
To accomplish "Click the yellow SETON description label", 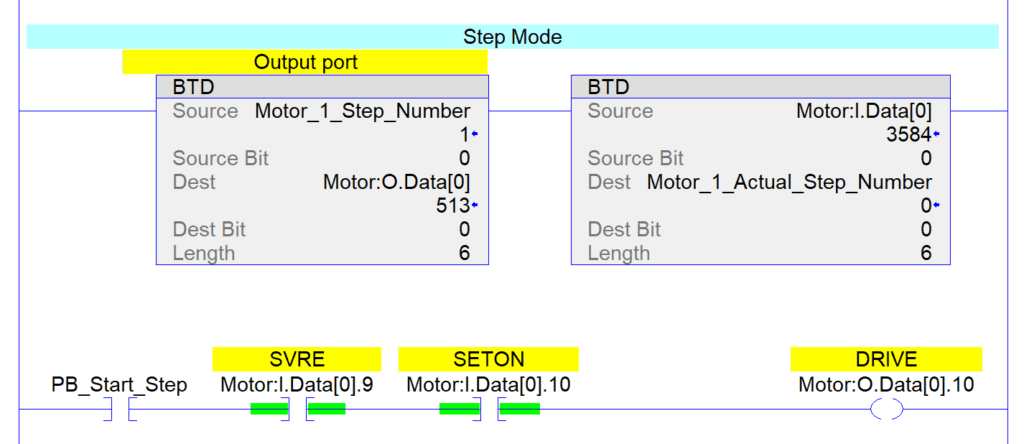I will pyautogui.click(x=488, y=359).
